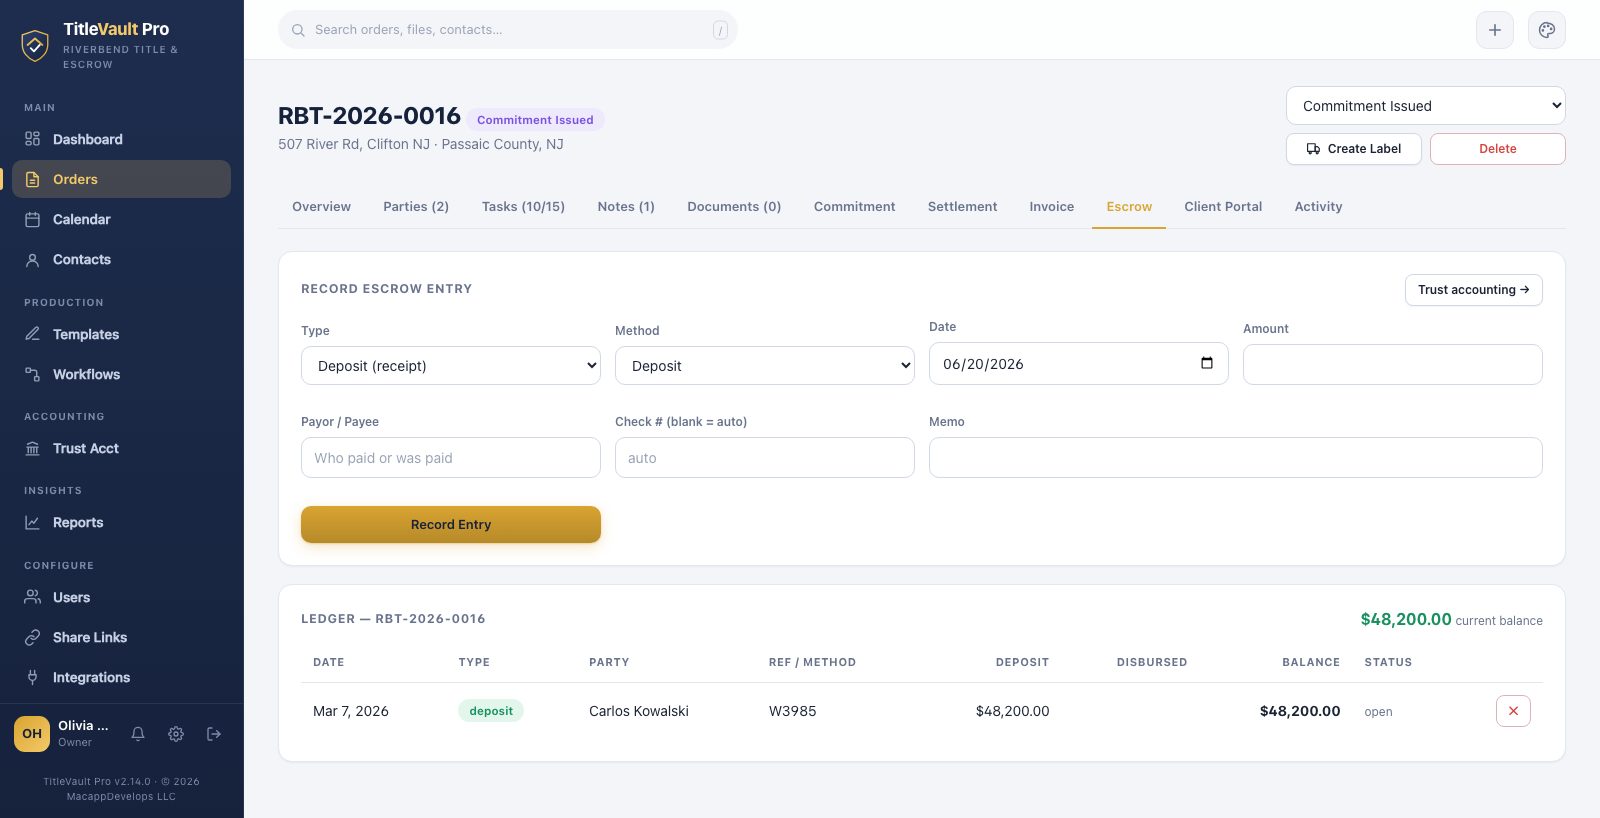Click the OH user avatar
Viewport: 1600px width, 818px height.
pyautogui.click(x=32, y=734)
